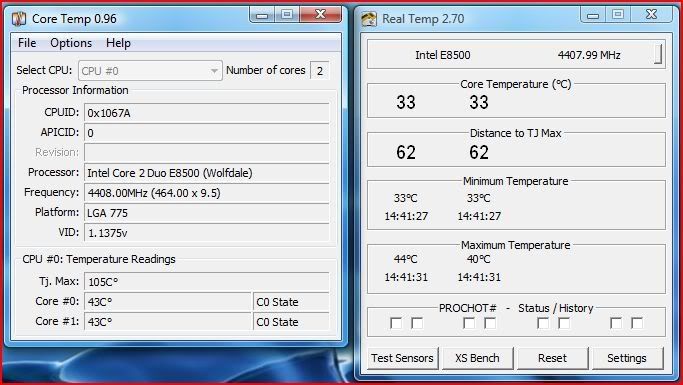683x385 pixels.
Task: Open Real Temp Settings
Action: click(x=627, y=358)
